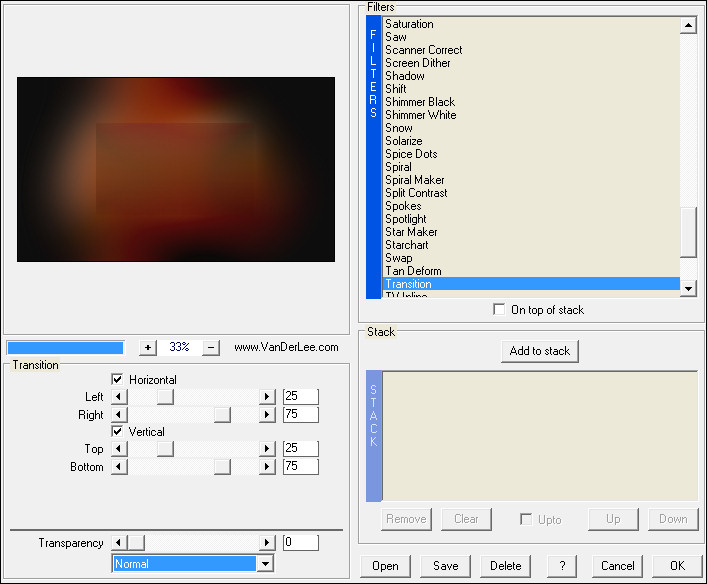Click the Transparency value input field

tap(301, 543)
